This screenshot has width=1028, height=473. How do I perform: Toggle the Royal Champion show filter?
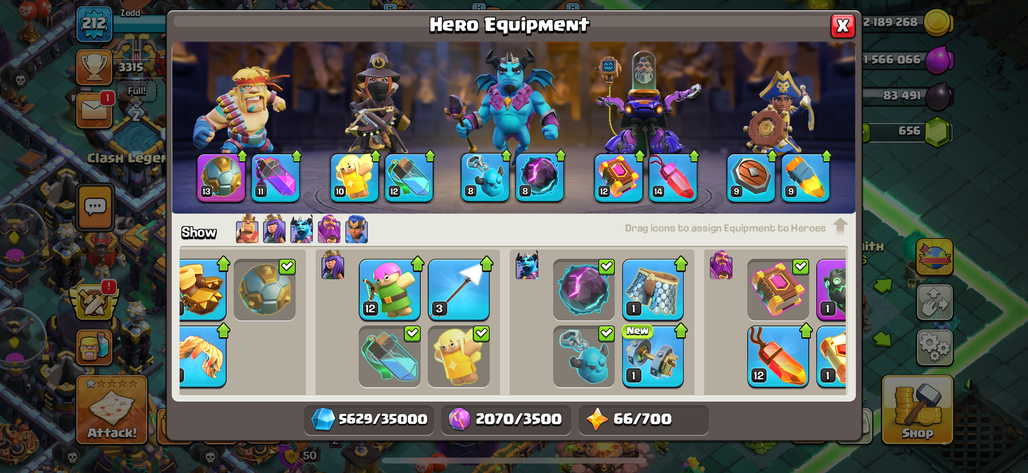click(x=356, y=229)
